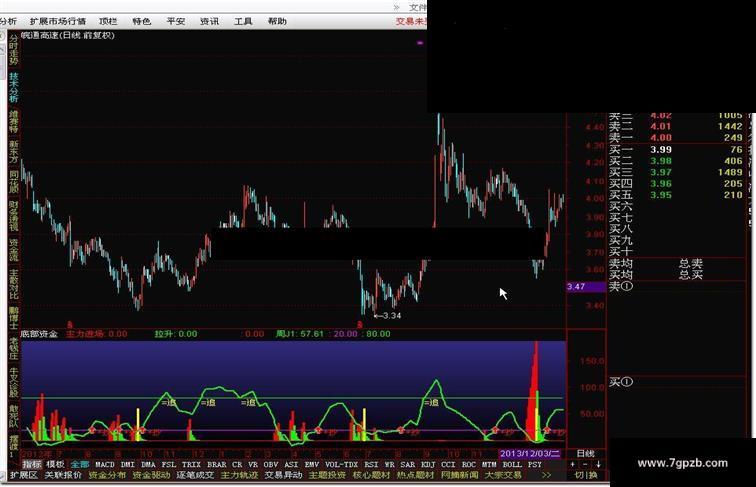Expand more bottom panels with >> arrow
The width and height of the screenshot is (756, 487).
point(546,475)
